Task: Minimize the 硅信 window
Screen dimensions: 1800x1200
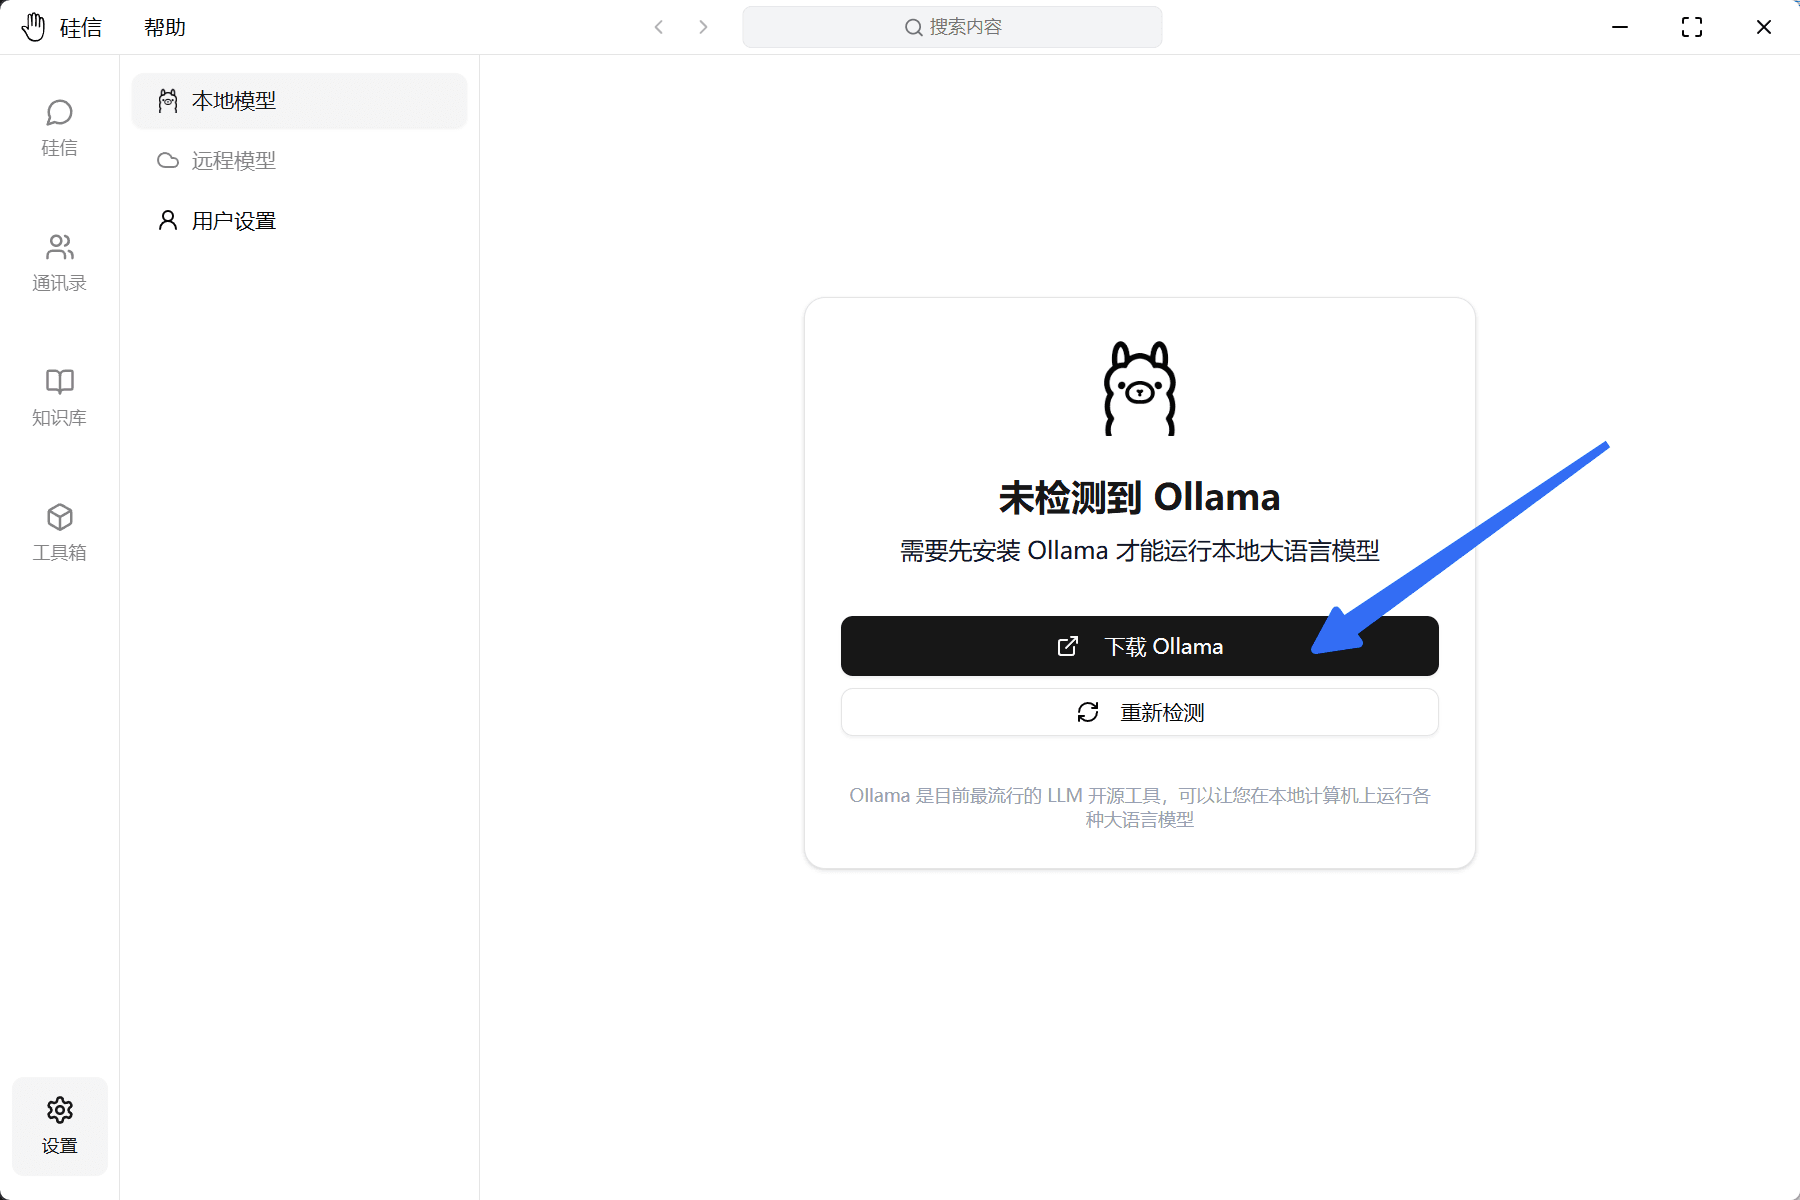Action: tap(1620, 27)
